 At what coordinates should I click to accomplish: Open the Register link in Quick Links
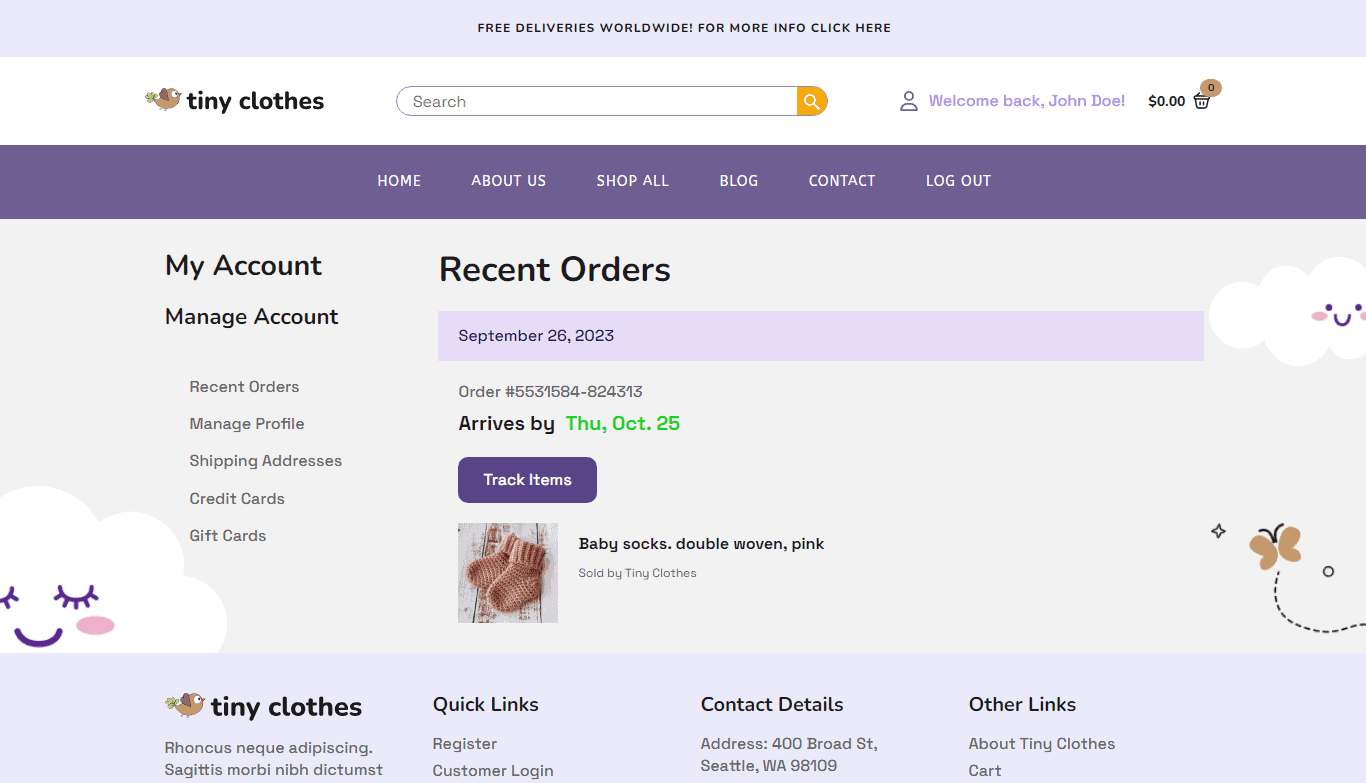[x=465, y=744]
